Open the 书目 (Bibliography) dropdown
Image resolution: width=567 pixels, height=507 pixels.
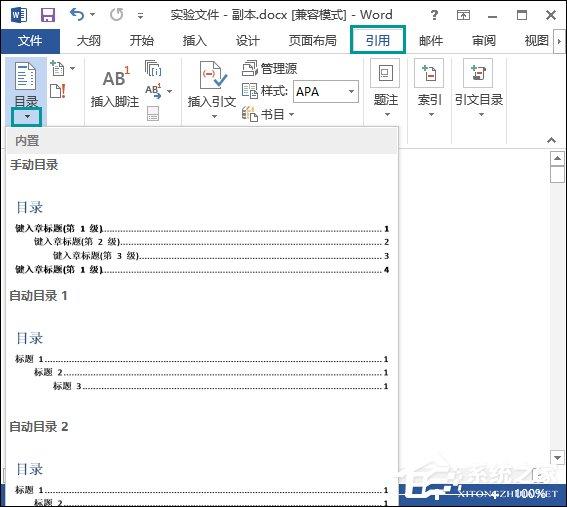click(268, 114)
